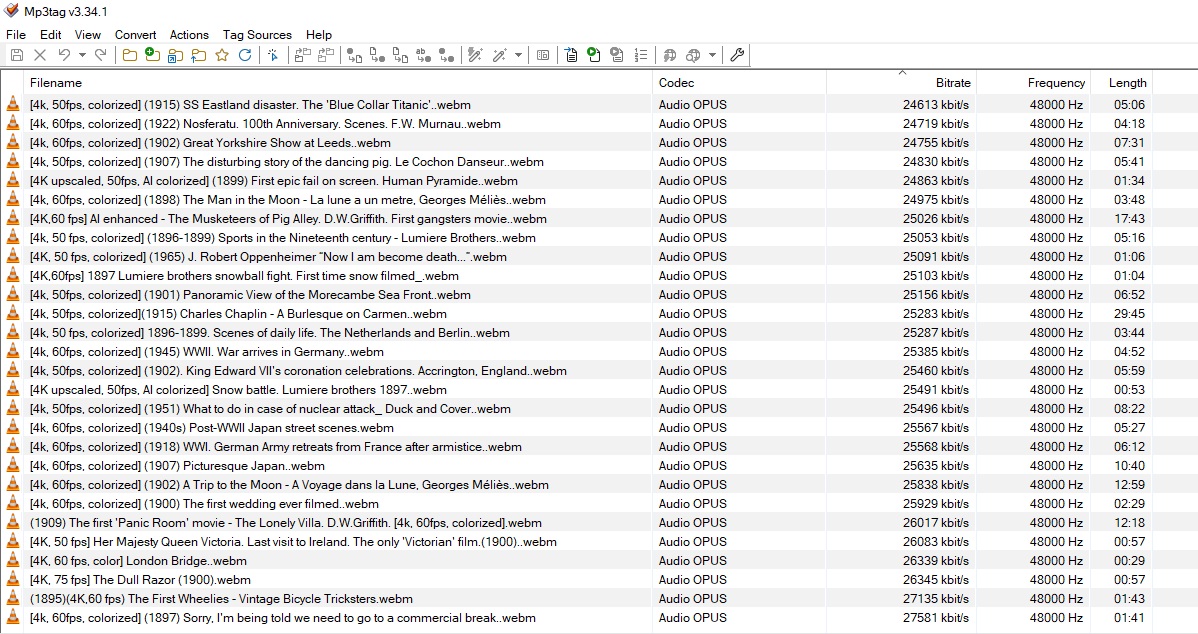Open the Tag Sources menu

257,34
